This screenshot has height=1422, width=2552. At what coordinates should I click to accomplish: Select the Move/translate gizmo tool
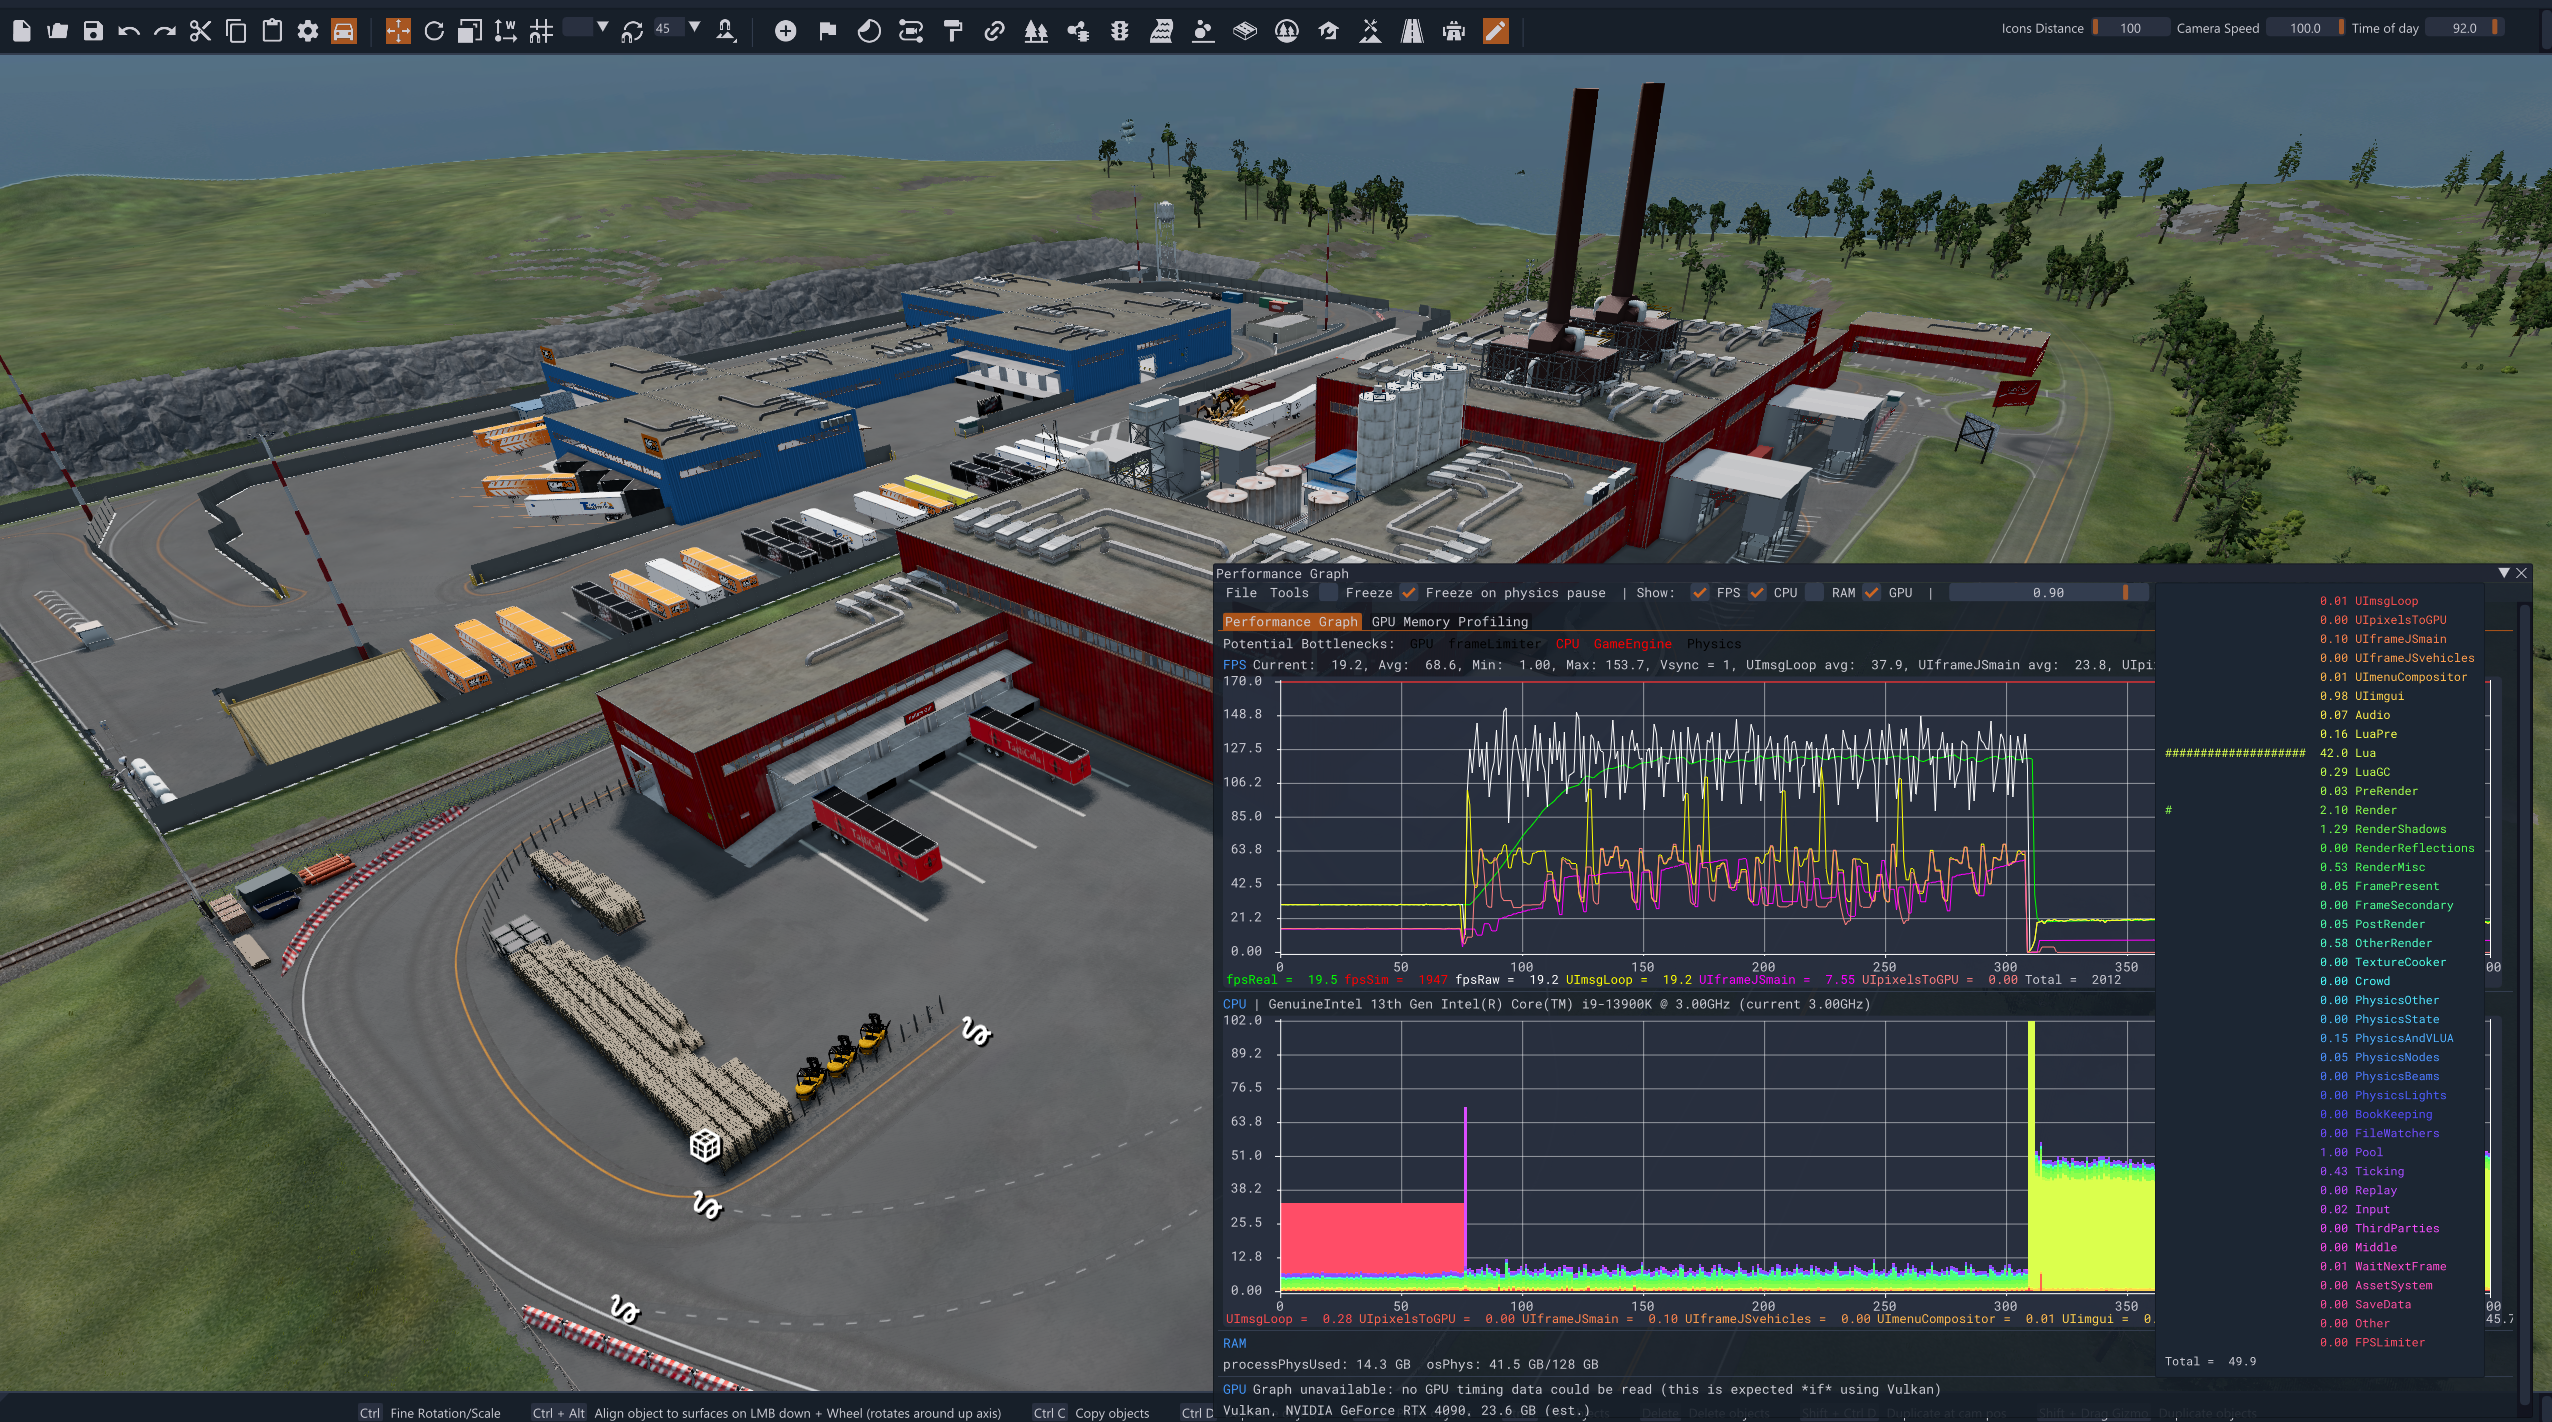pos(398,30)
